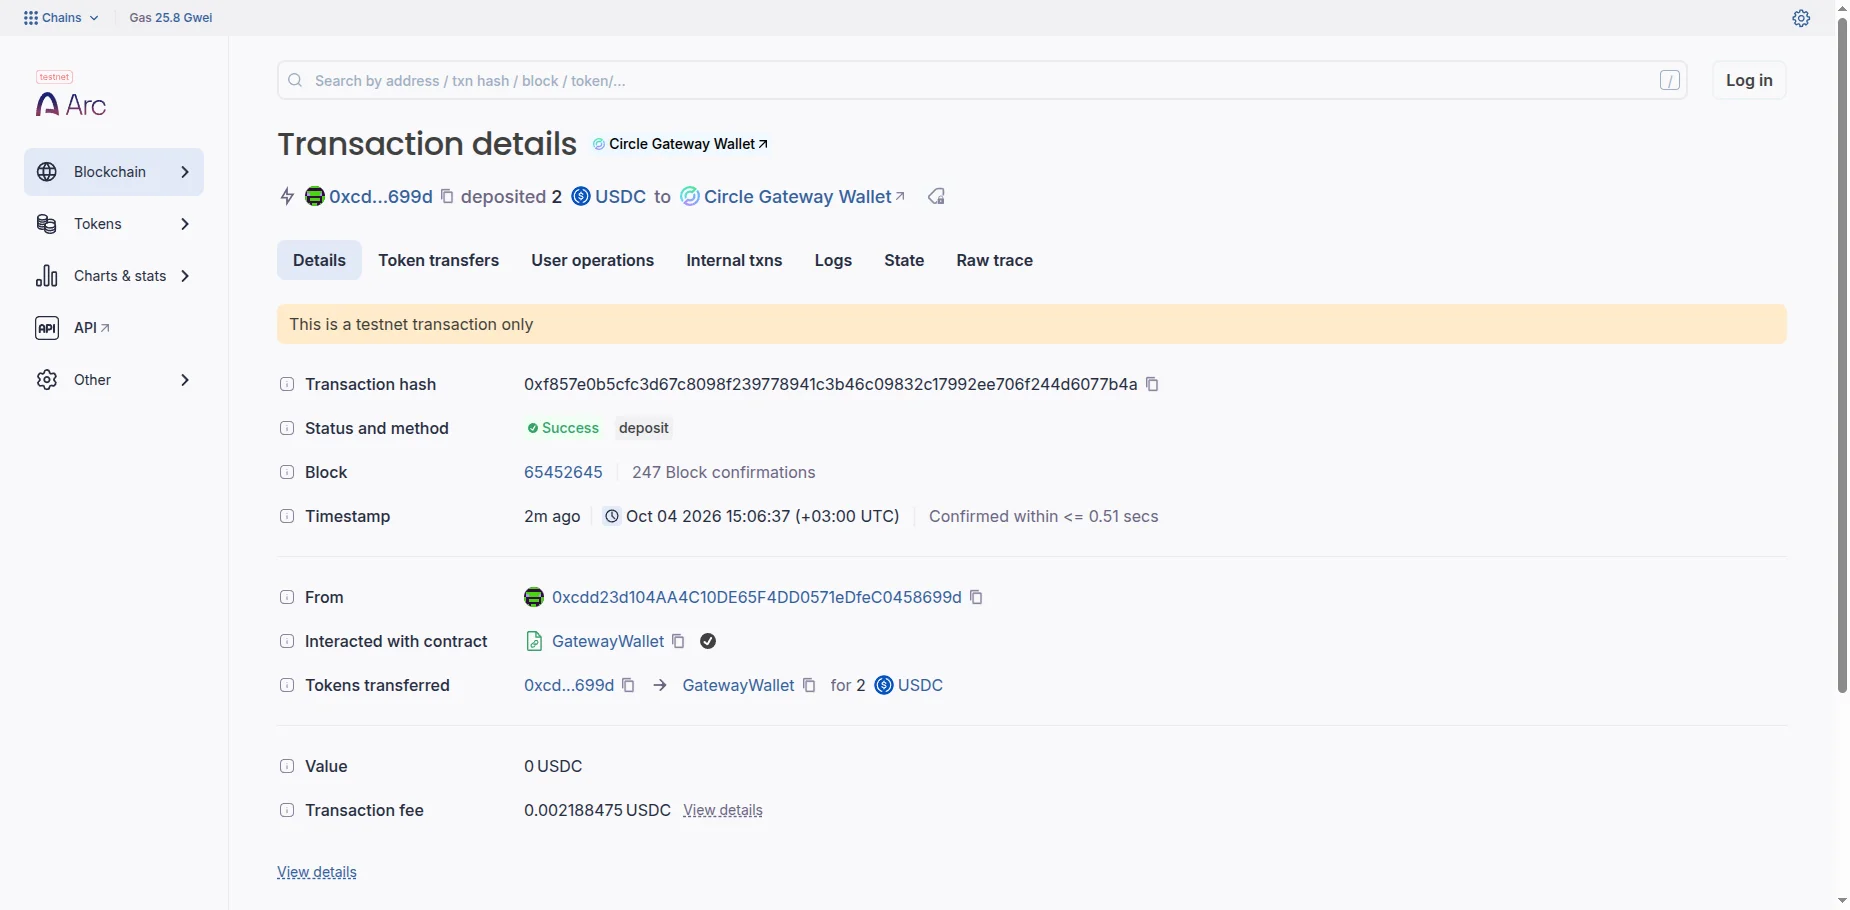Open the Raw trace tab
Screen dimensions: 1850x910
click(x=994, y=260)
